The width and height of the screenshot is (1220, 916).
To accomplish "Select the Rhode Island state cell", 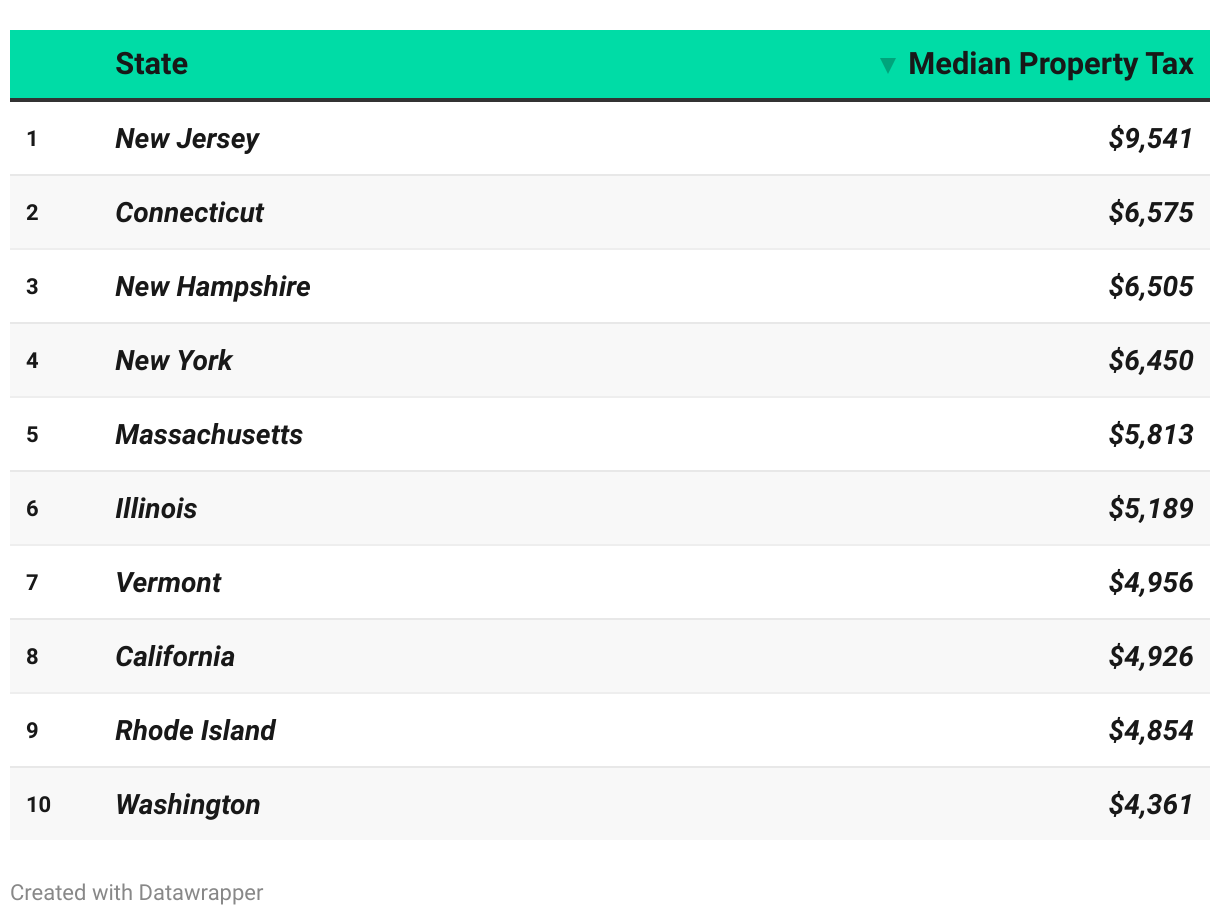I will tap(196, 731).
